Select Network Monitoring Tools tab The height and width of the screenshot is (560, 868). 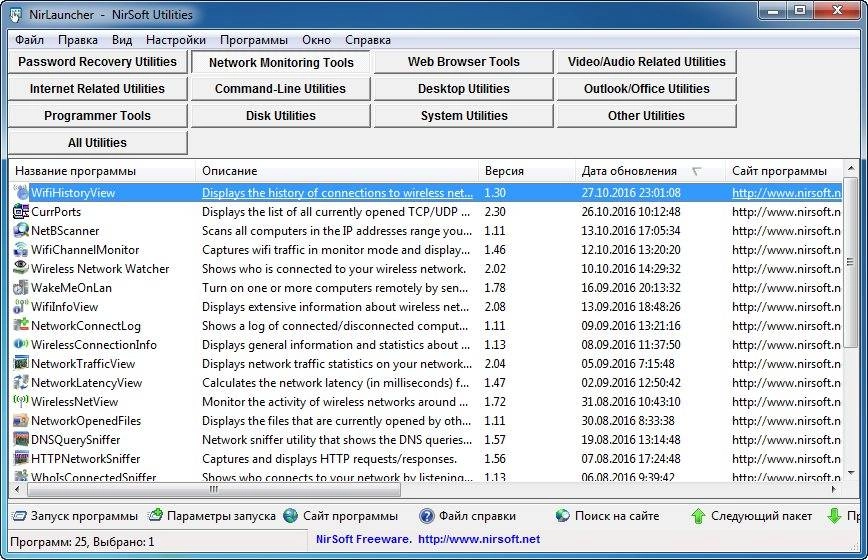point(281,62)
